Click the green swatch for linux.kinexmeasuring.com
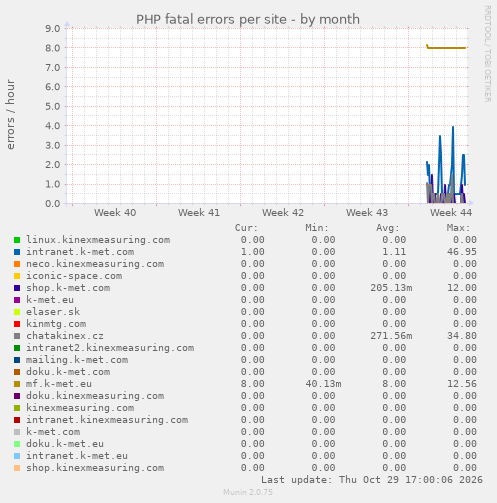Screen dimensions: 497x503 click(17, 240)
